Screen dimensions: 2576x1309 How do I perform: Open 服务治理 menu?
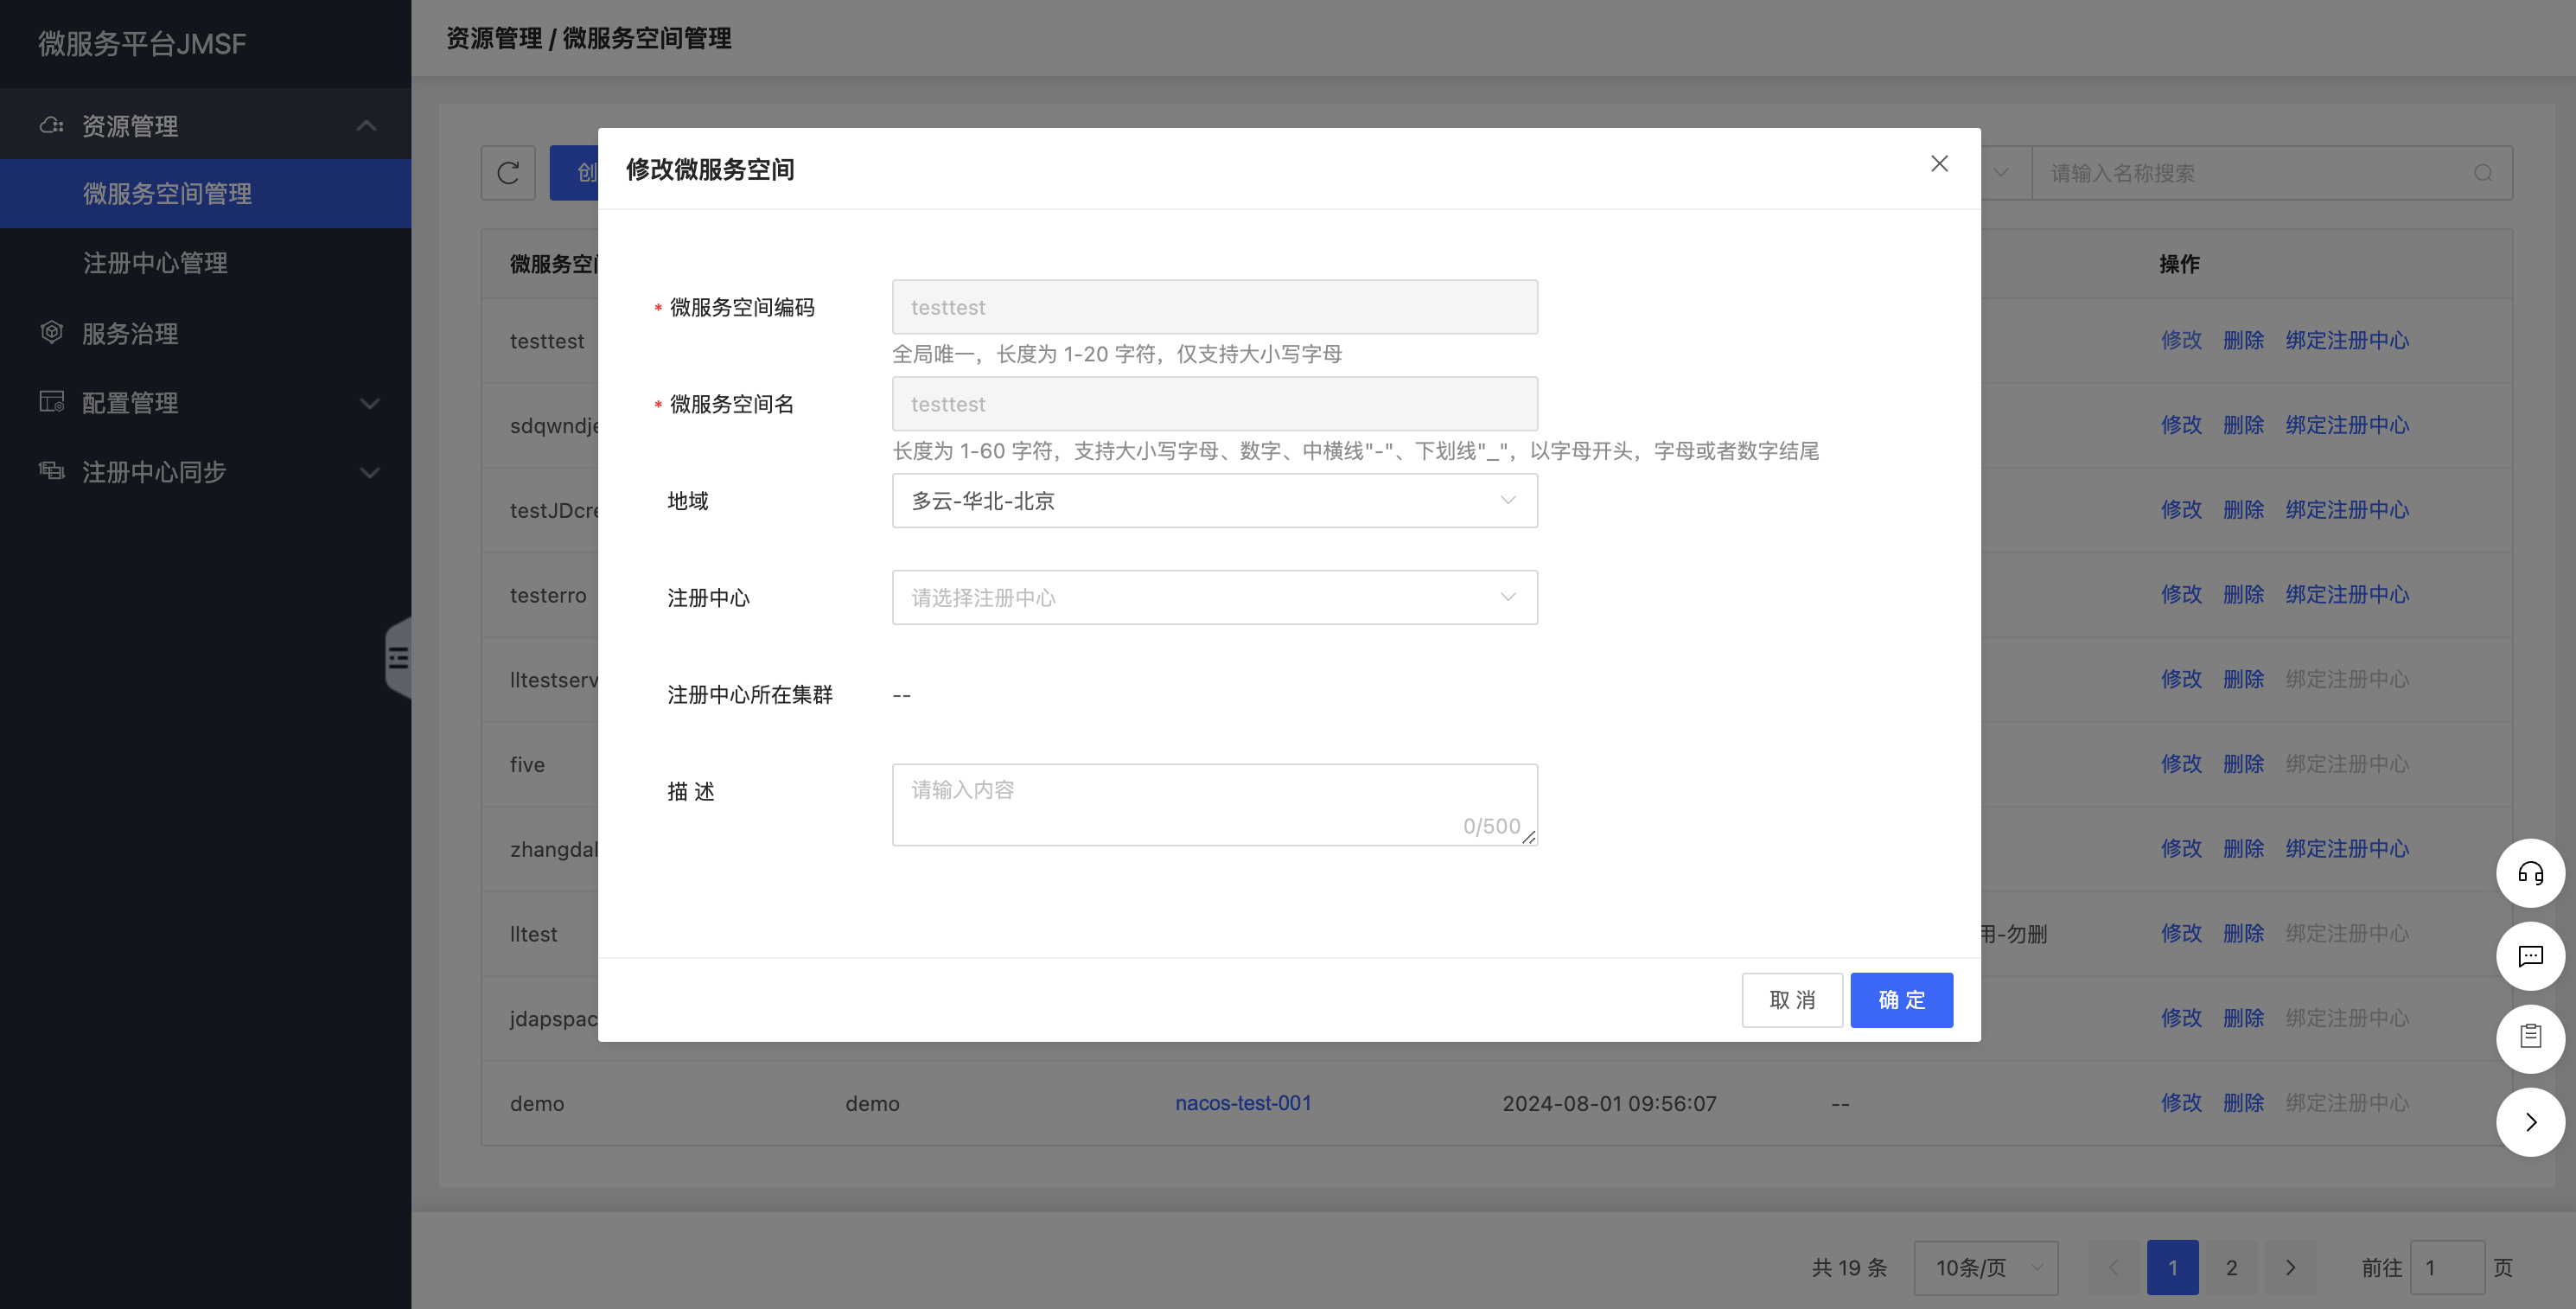206,333
